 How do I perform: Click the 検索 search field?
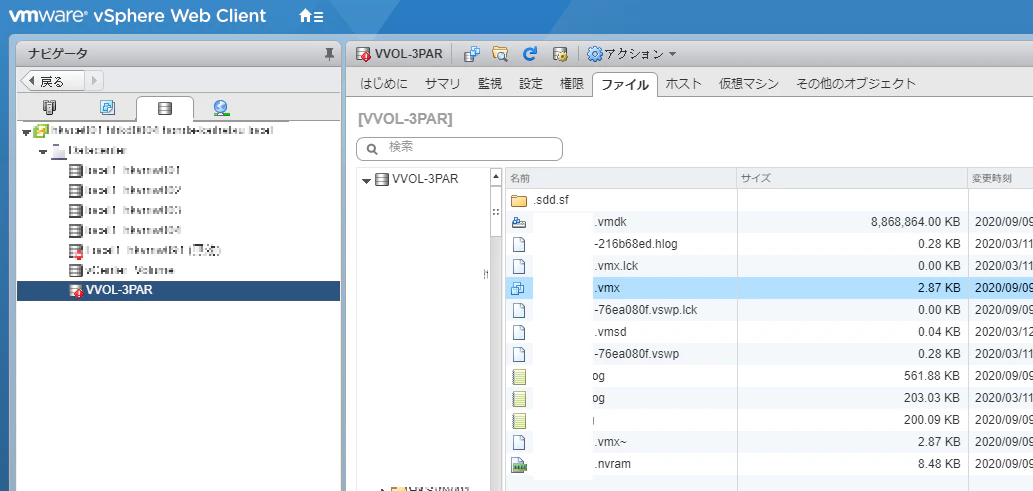coord(459,148)
